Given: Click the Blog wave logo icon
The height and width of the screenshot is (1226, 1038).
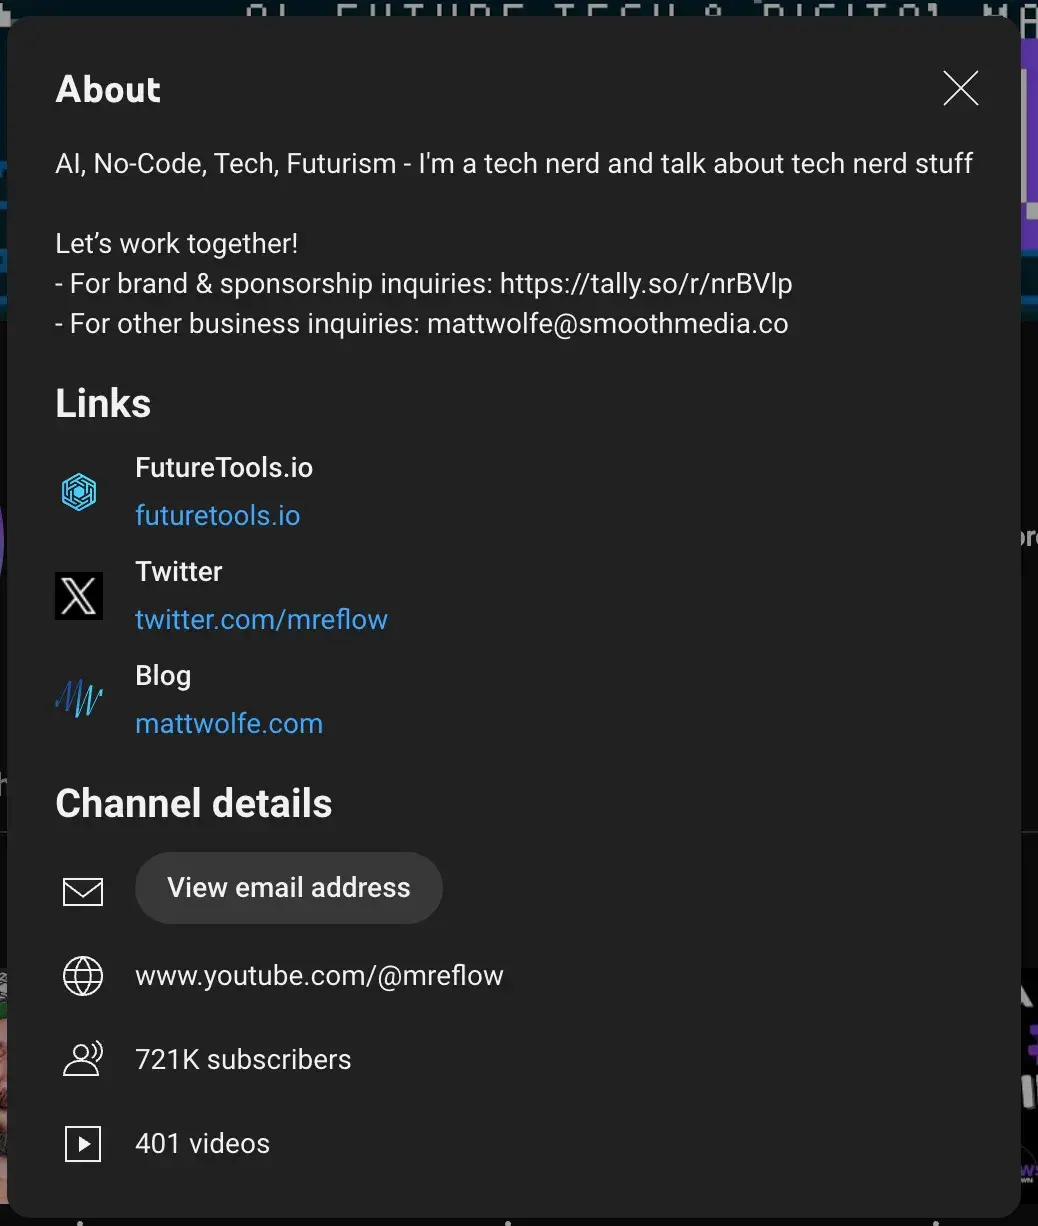Looking at the screenshot, I should 79,700.
